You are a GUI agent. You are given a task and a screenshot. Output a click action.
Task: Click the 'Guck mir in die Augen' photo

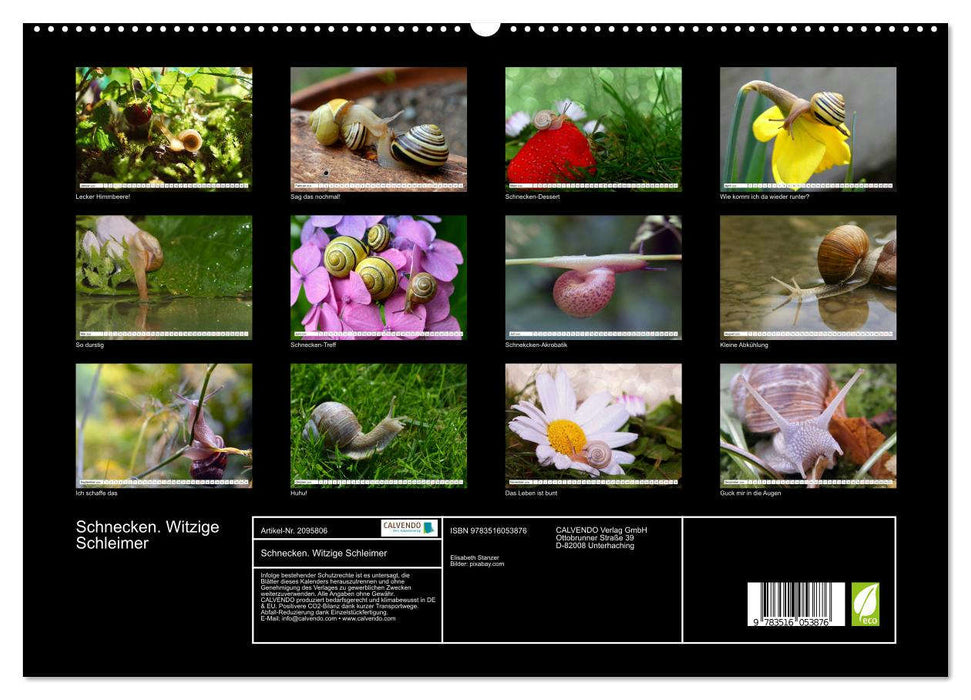(x=807, y=425)
